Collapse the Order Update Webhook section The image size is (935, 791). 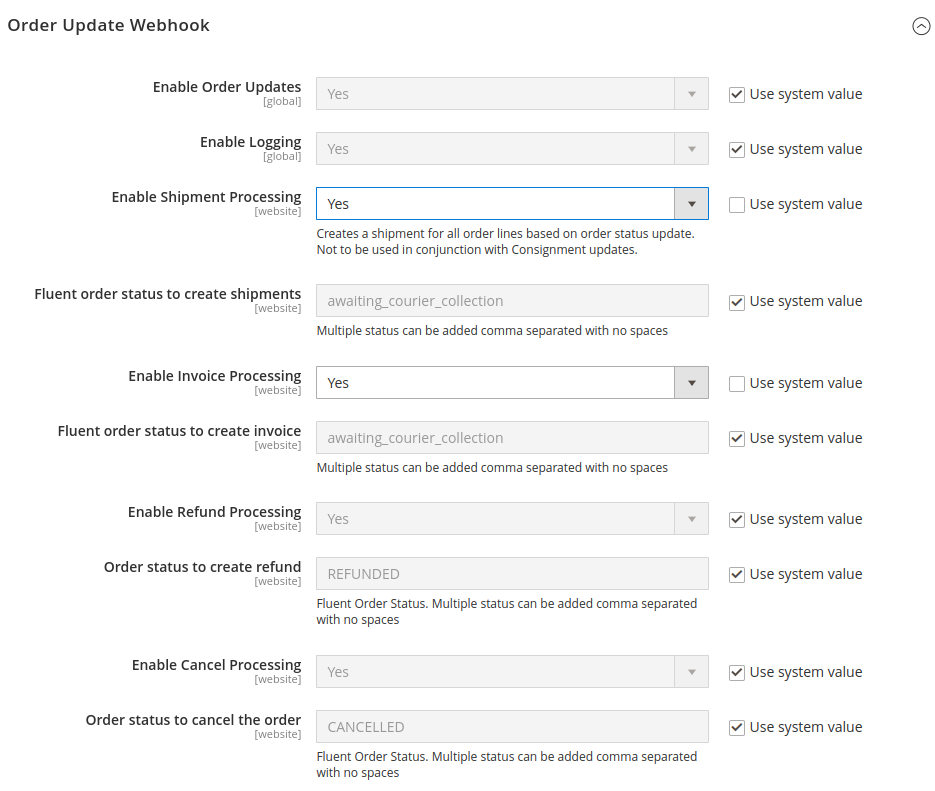click(x=921, y=27)
